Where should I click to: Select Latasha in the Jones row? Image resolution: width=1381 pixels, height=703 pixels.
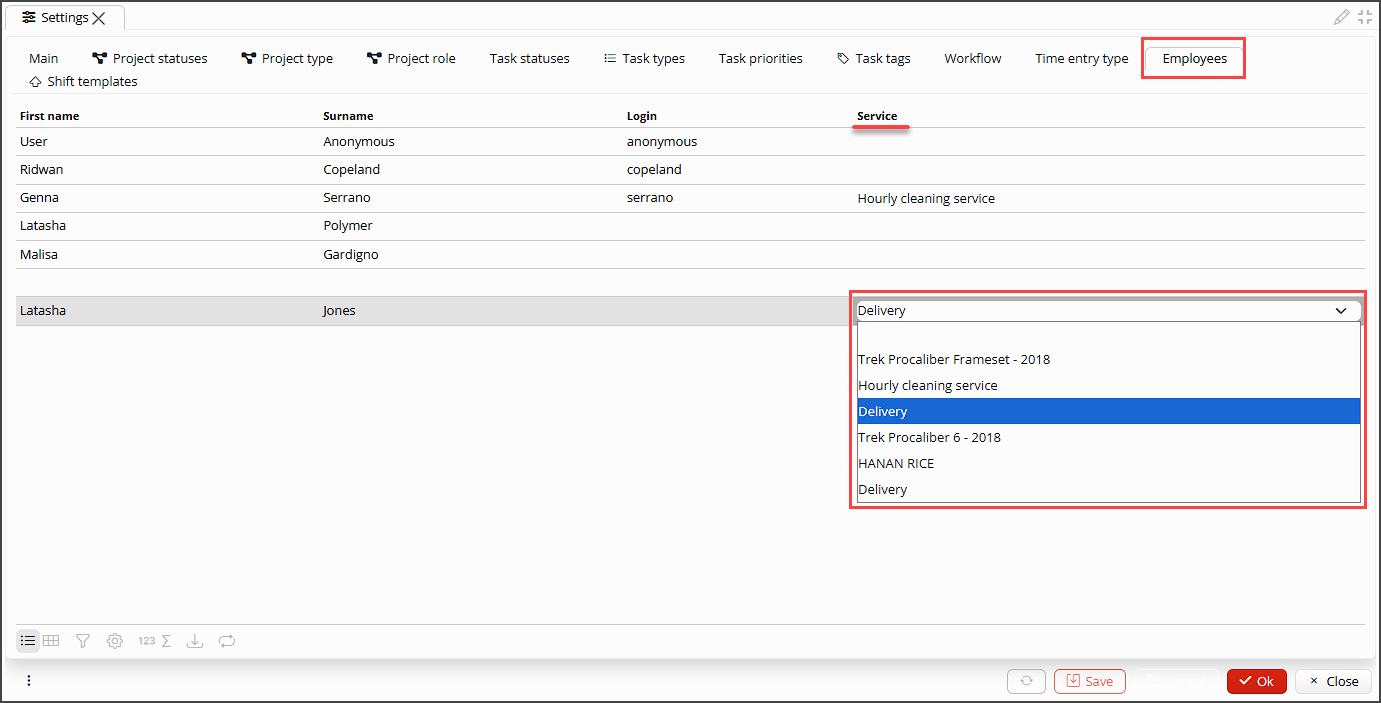coord(43,311)
